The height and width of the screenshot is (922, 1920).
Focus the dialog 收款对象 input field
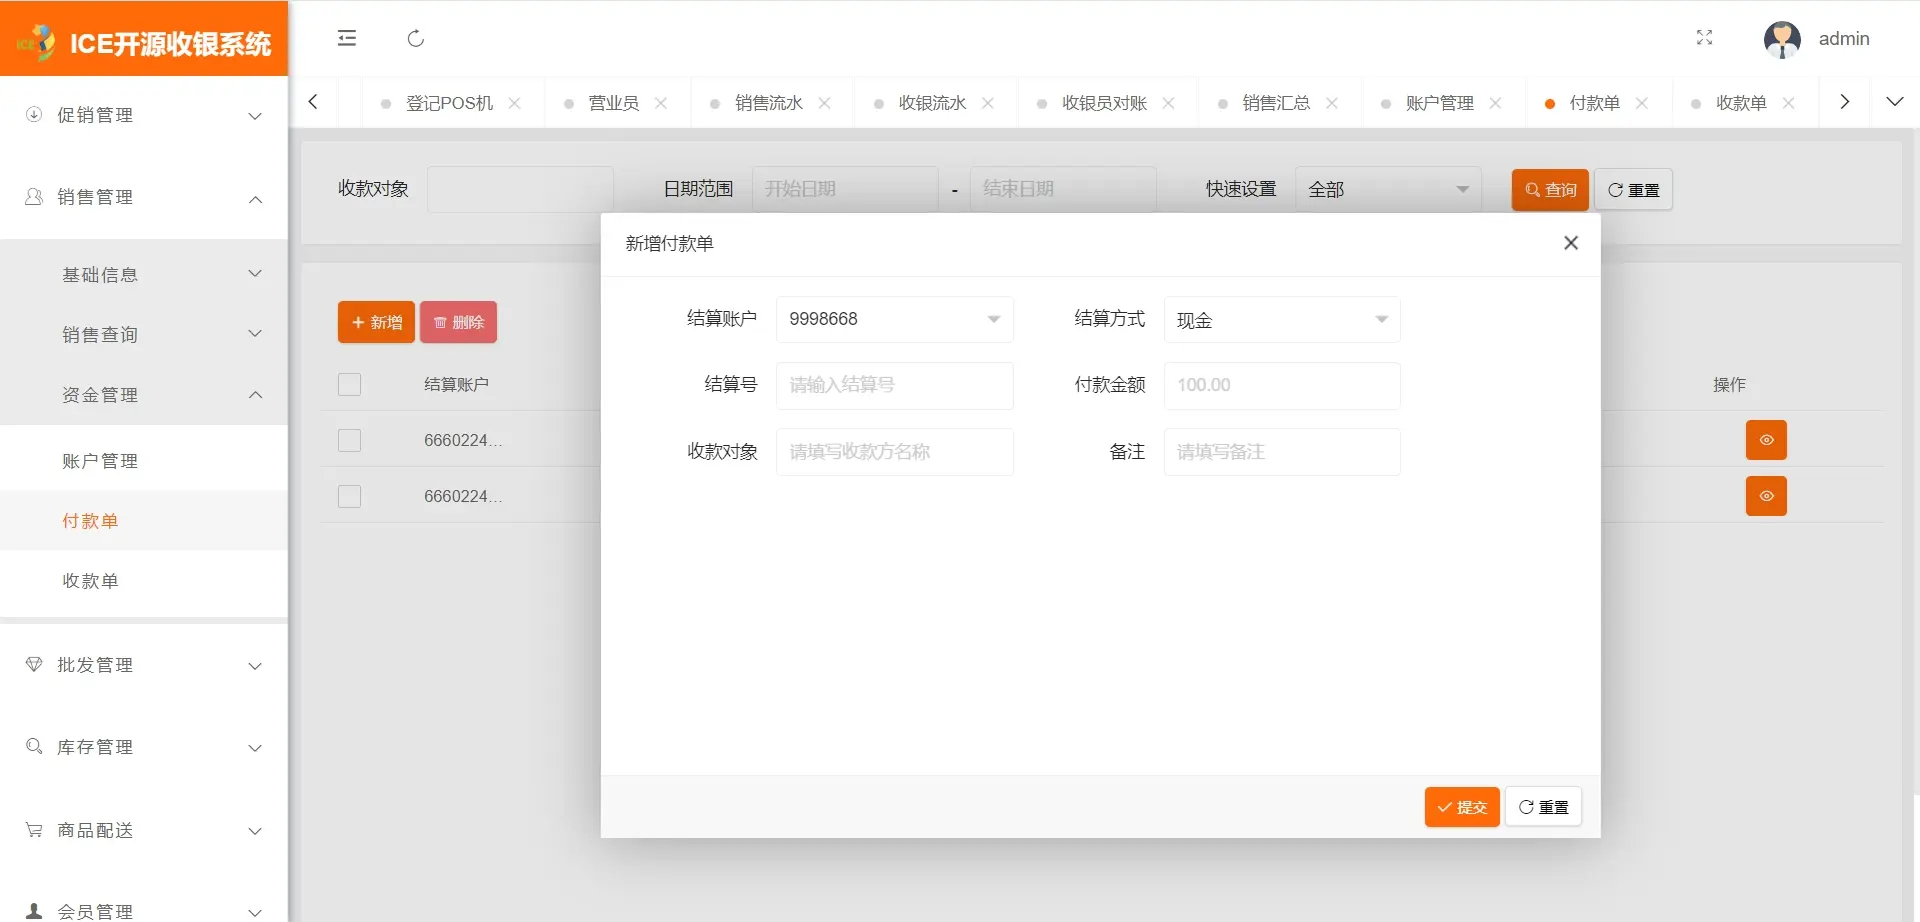[x=895, y=452]
